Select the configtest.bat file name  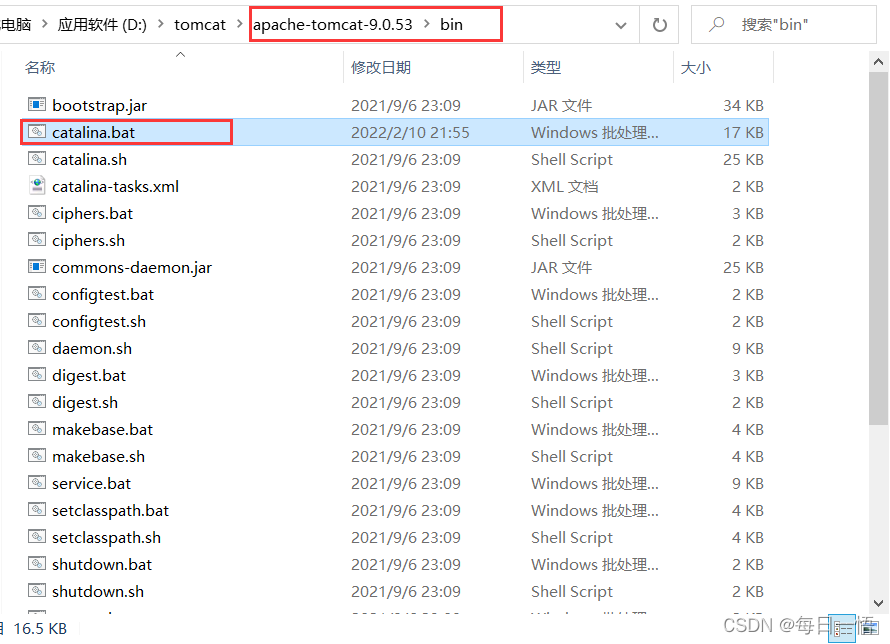(103, 294)
